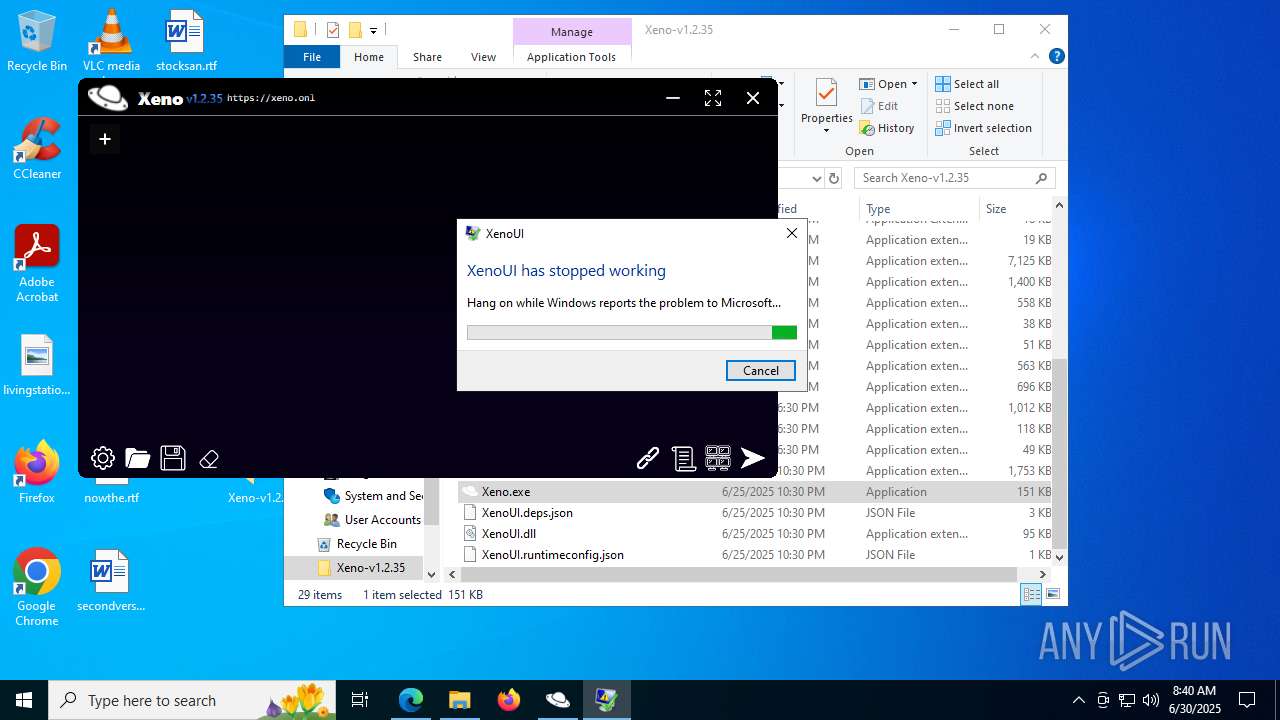Image resolution: width=1280 pixels, height=720 pixels.
Task: Click the Xeno planet logo
Action: tap(108, 97)
